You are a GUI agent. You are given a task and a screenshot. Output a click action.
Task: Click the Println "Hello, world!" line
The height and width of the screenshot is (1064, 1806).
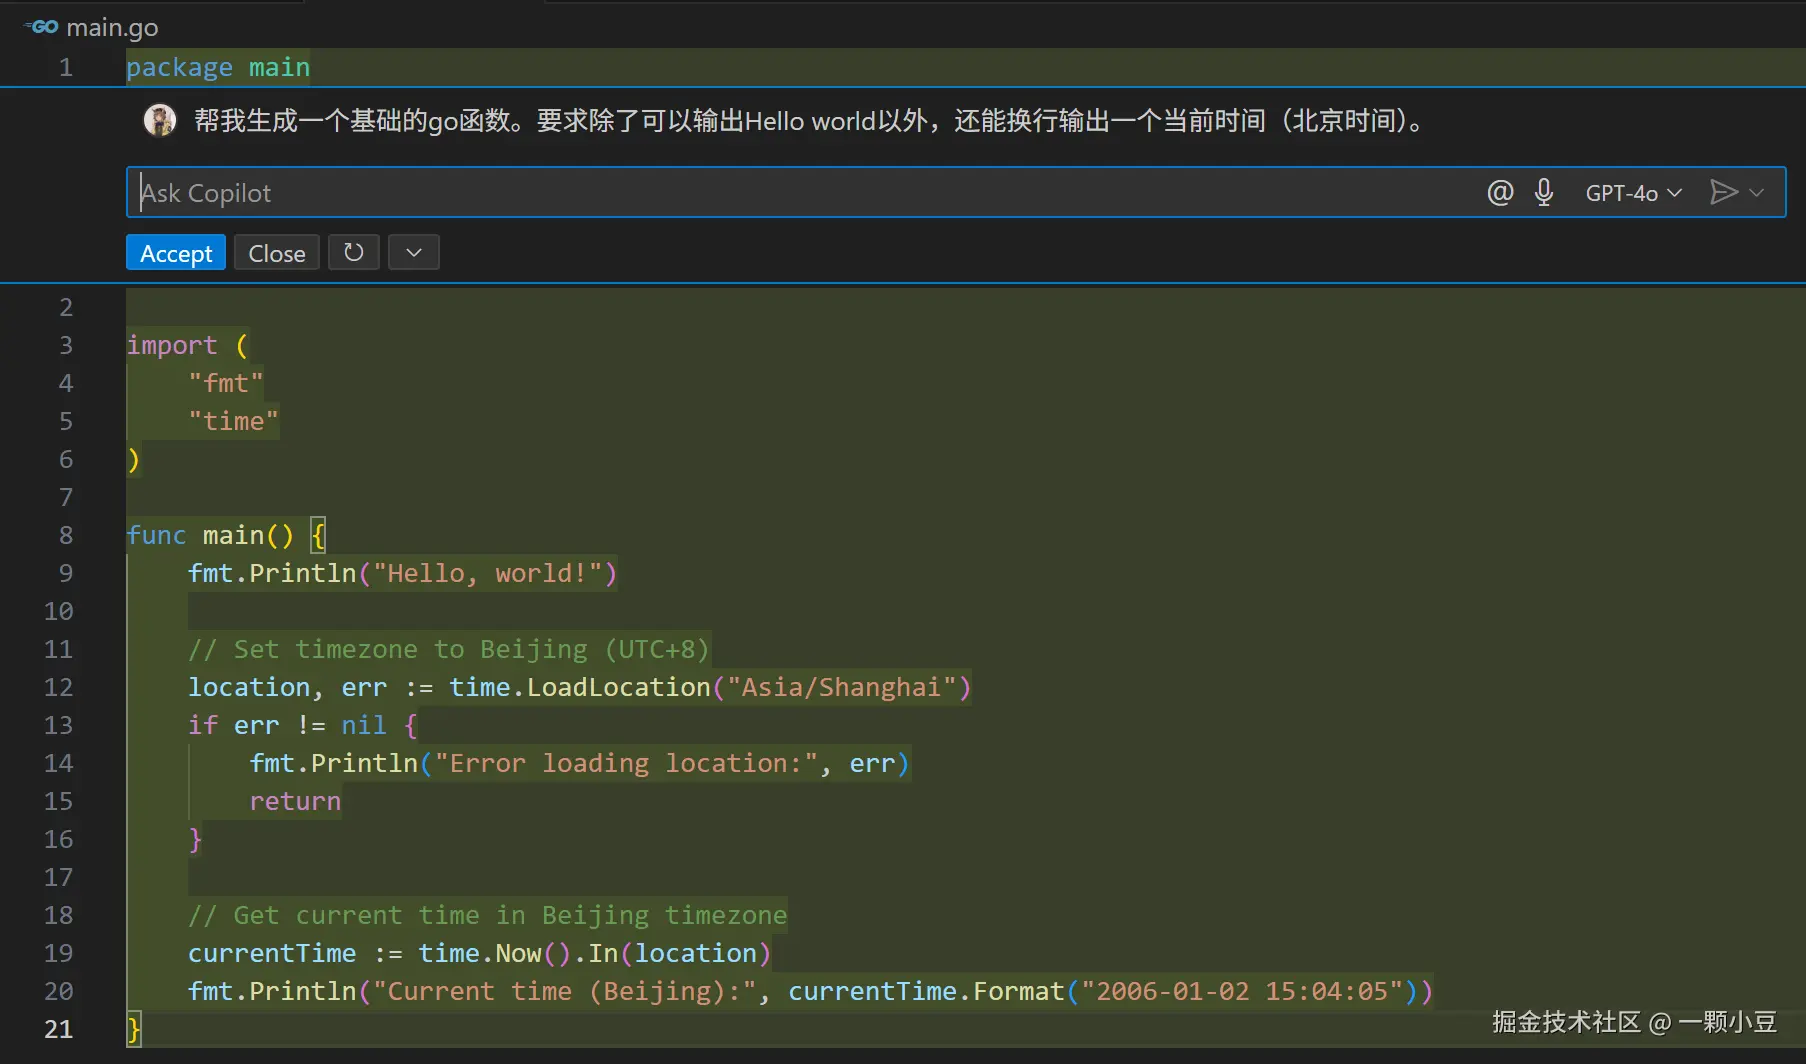(403, 573)
